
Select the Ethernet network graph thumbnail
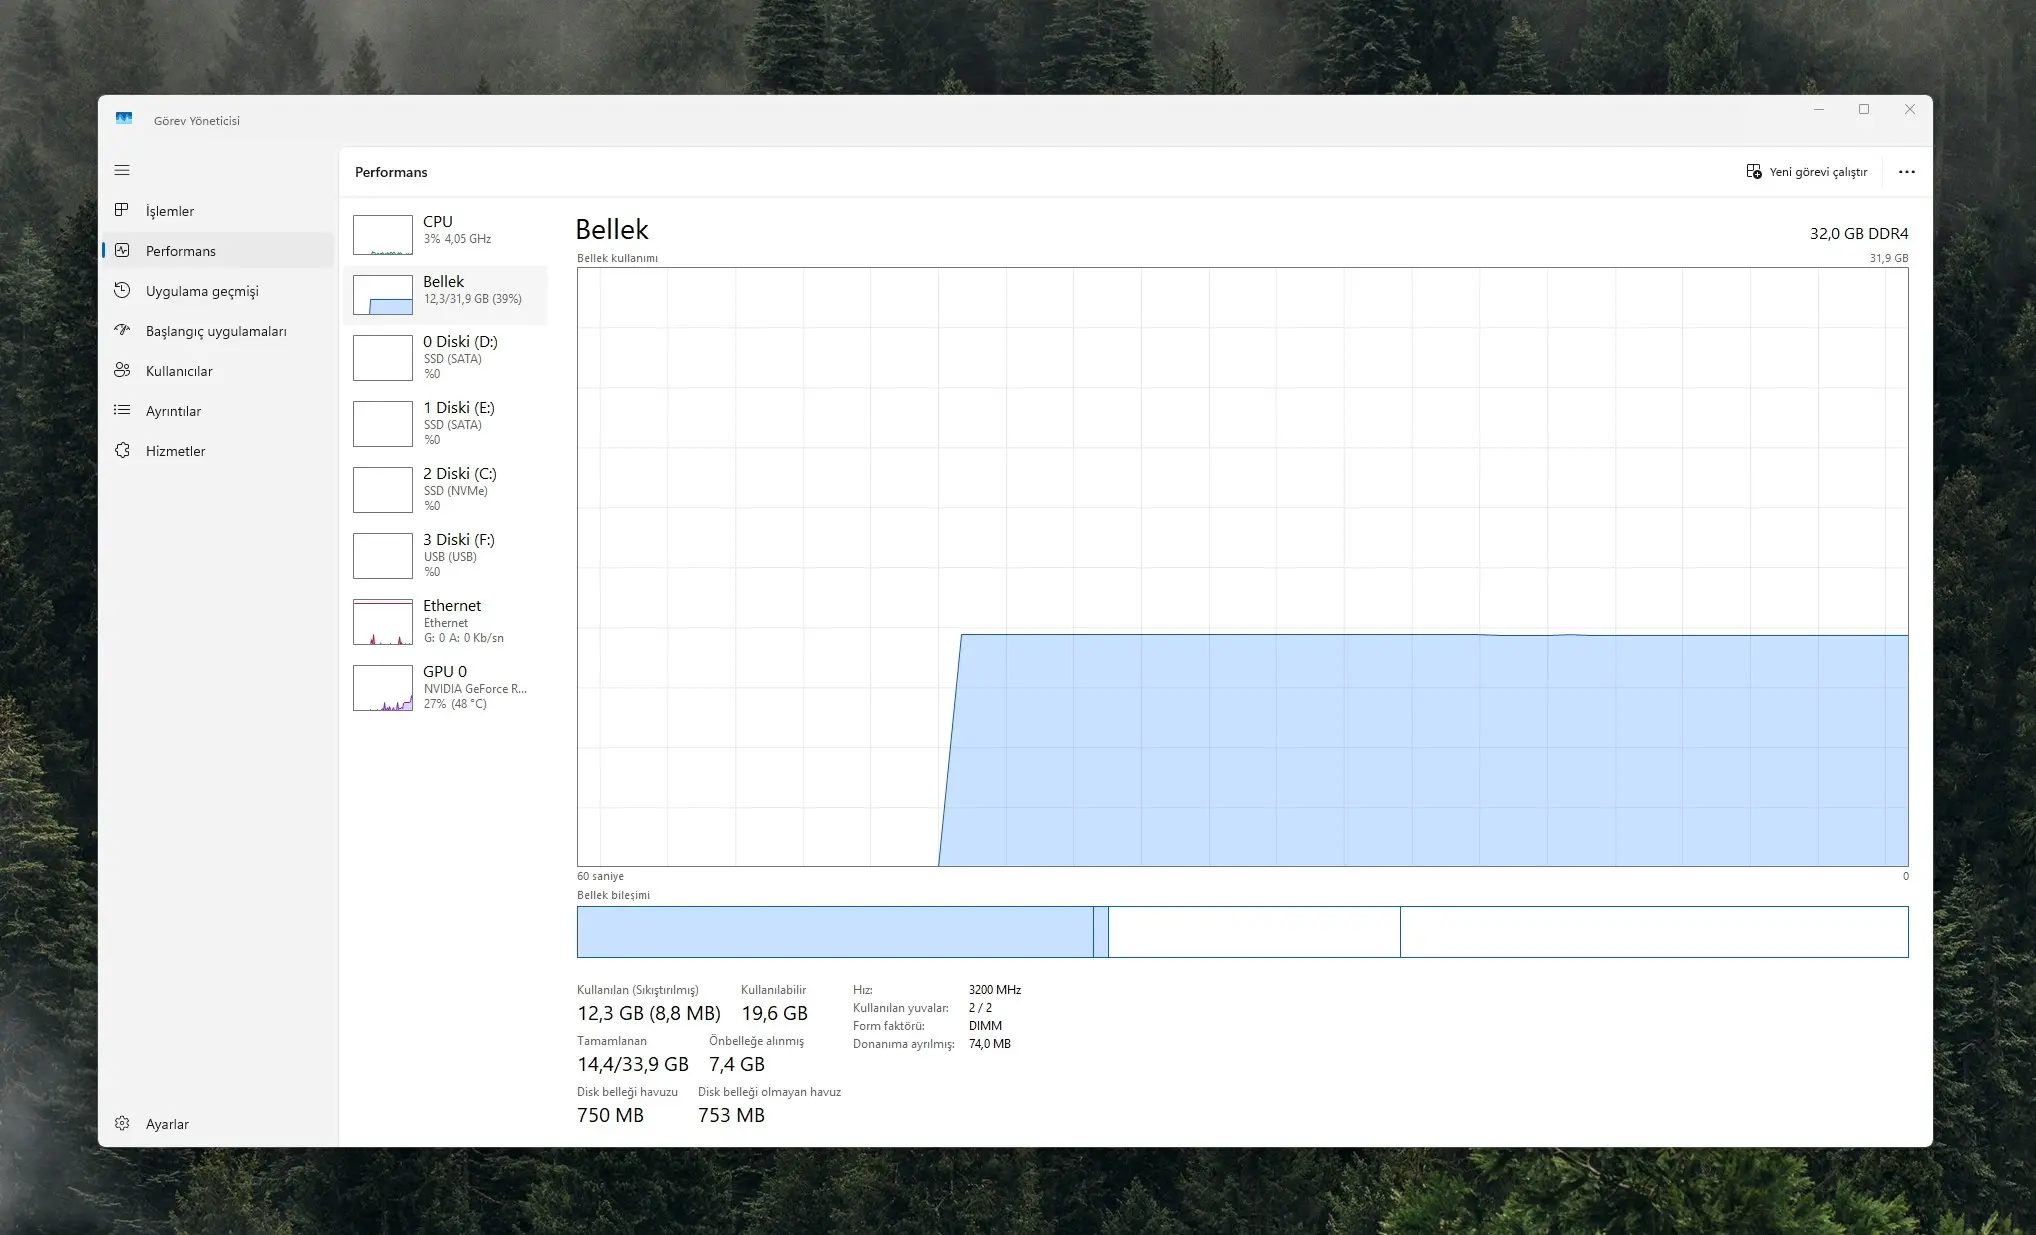tap(383, 622)
